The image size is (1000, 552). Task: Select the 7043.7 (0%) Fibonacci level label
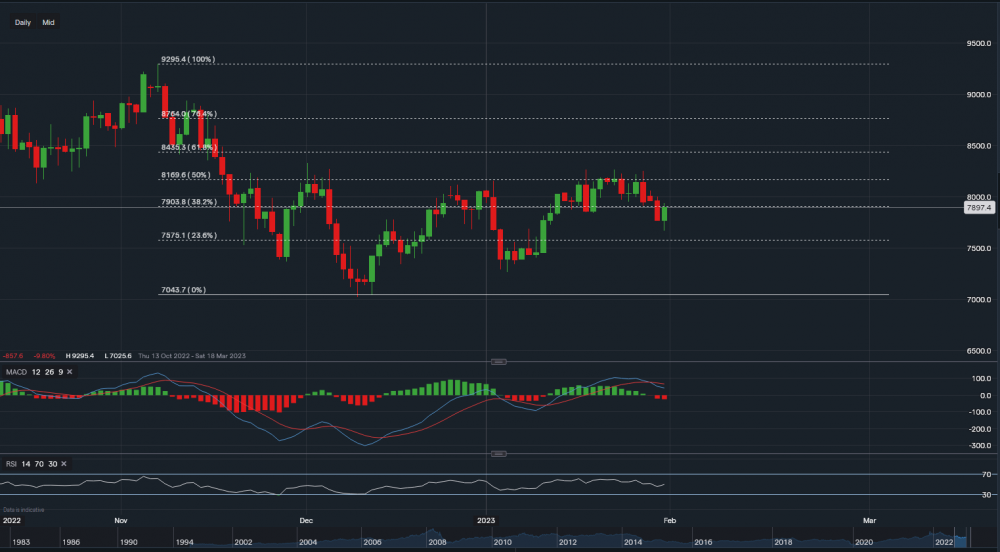183,290
